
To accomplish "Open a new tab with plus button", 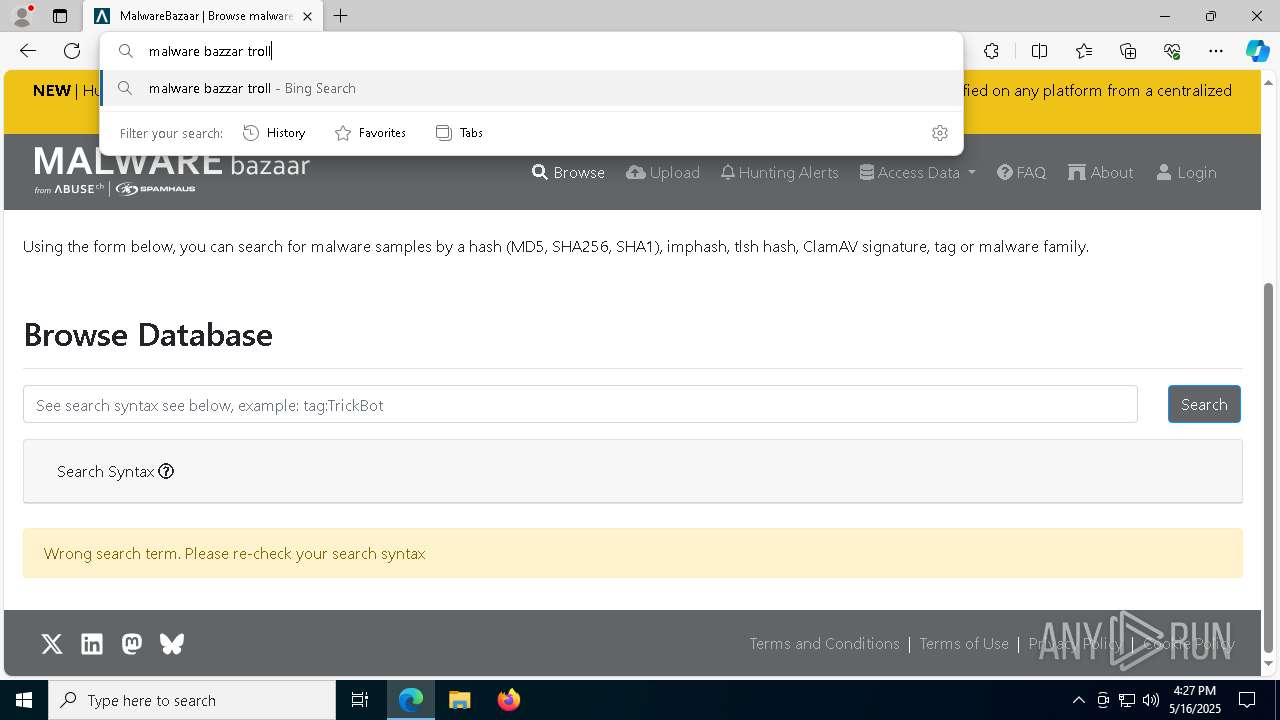I will [341, 16].
